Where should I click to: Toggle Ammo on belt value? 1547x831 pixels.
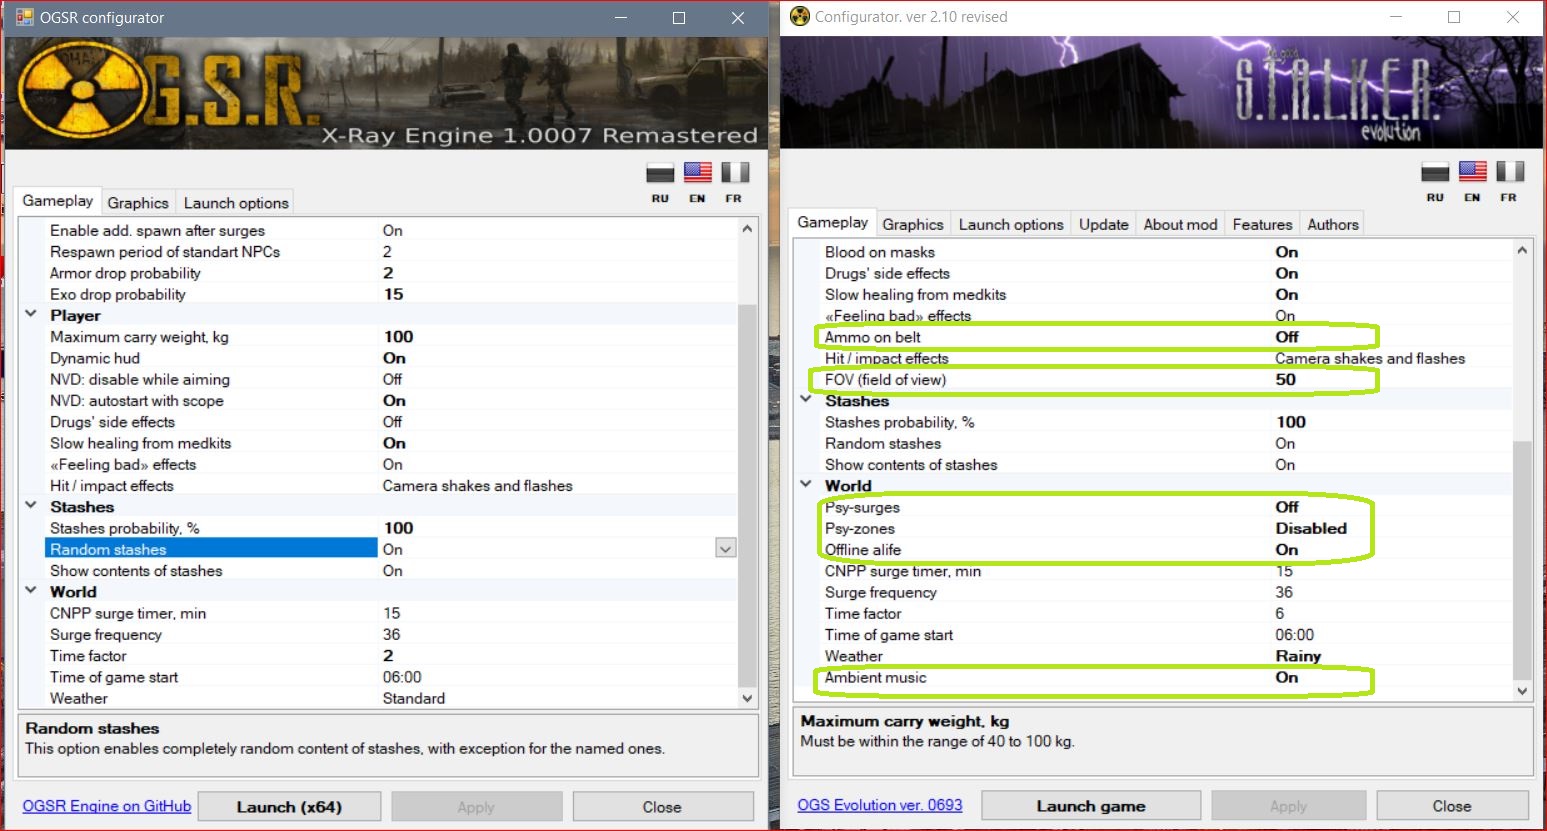tap(1287, 337)
